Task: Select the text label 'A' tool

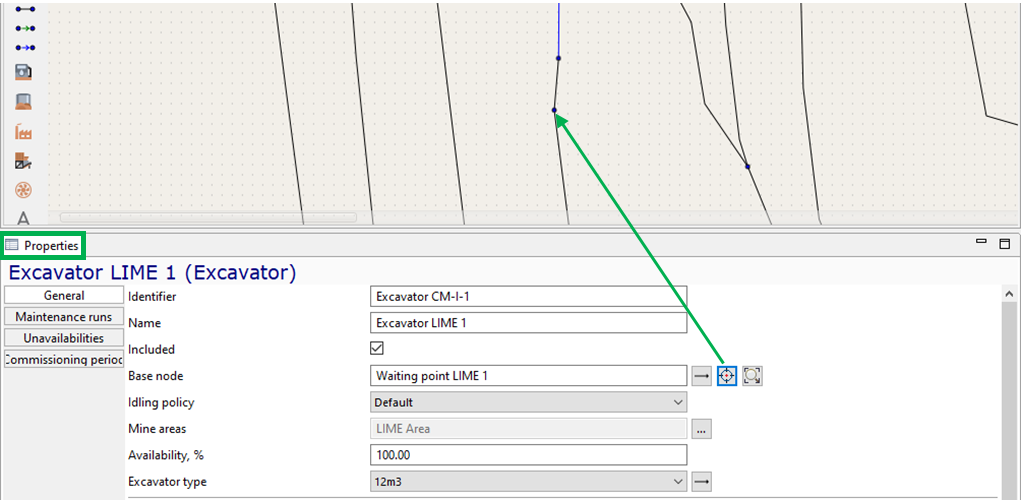Action: (x=23, y=219)
